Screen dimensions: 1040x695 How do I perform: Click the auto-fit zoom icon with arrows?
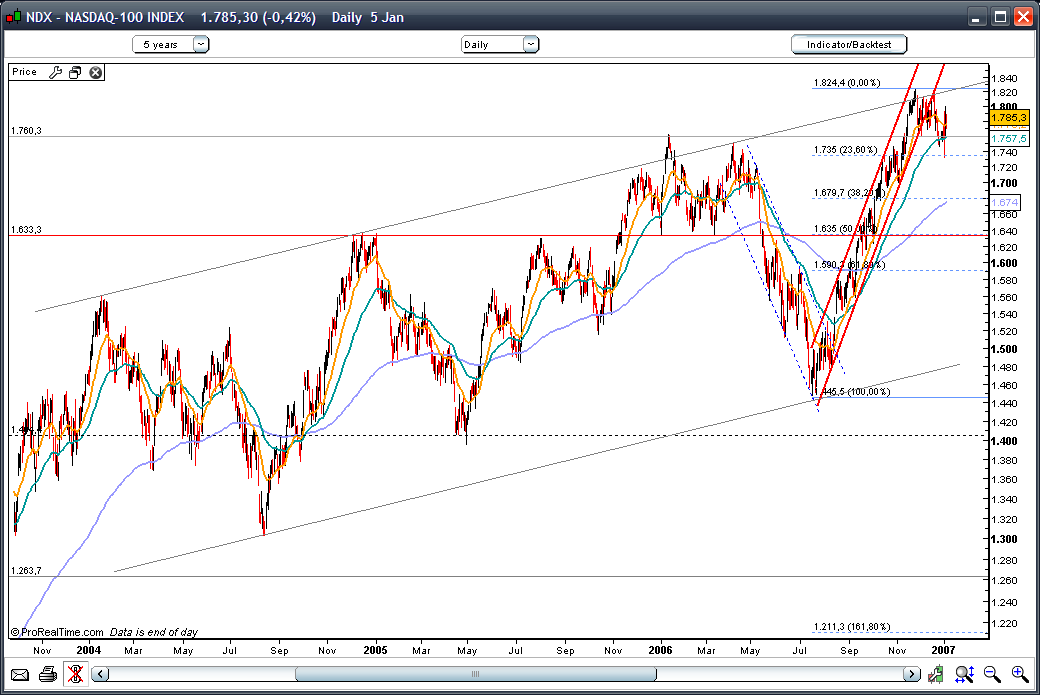coord(964,674)
